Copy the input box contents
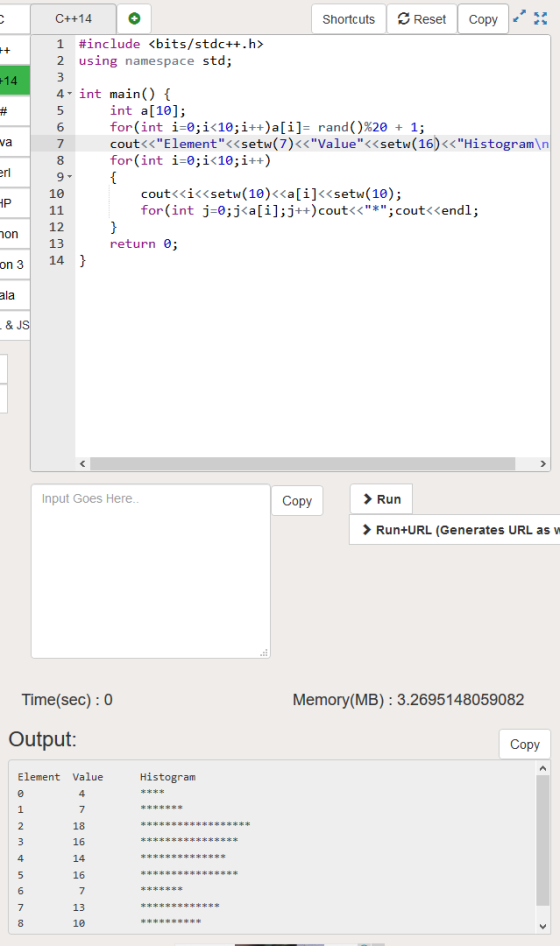 (297, 501)
